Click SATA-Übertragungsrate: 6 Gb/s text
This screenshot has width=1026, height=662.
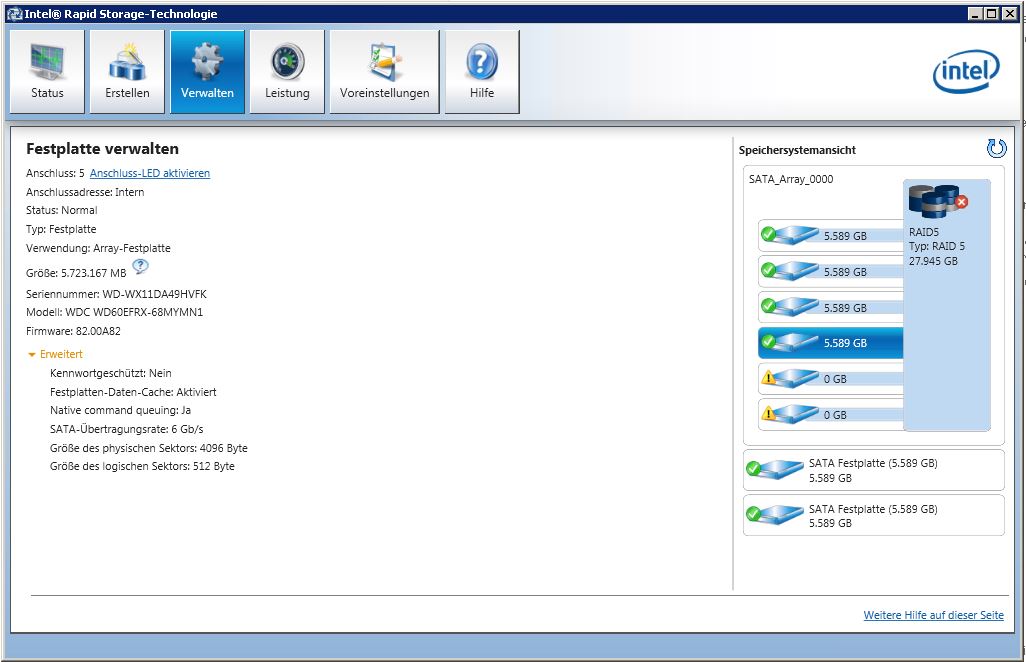[x=127, y=429]
